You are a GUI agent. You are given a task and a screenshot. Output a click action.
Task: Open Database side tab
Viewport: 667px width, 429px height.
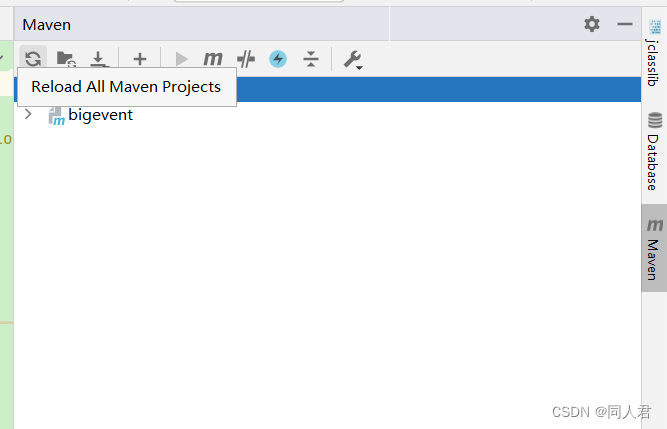(654, 151)
